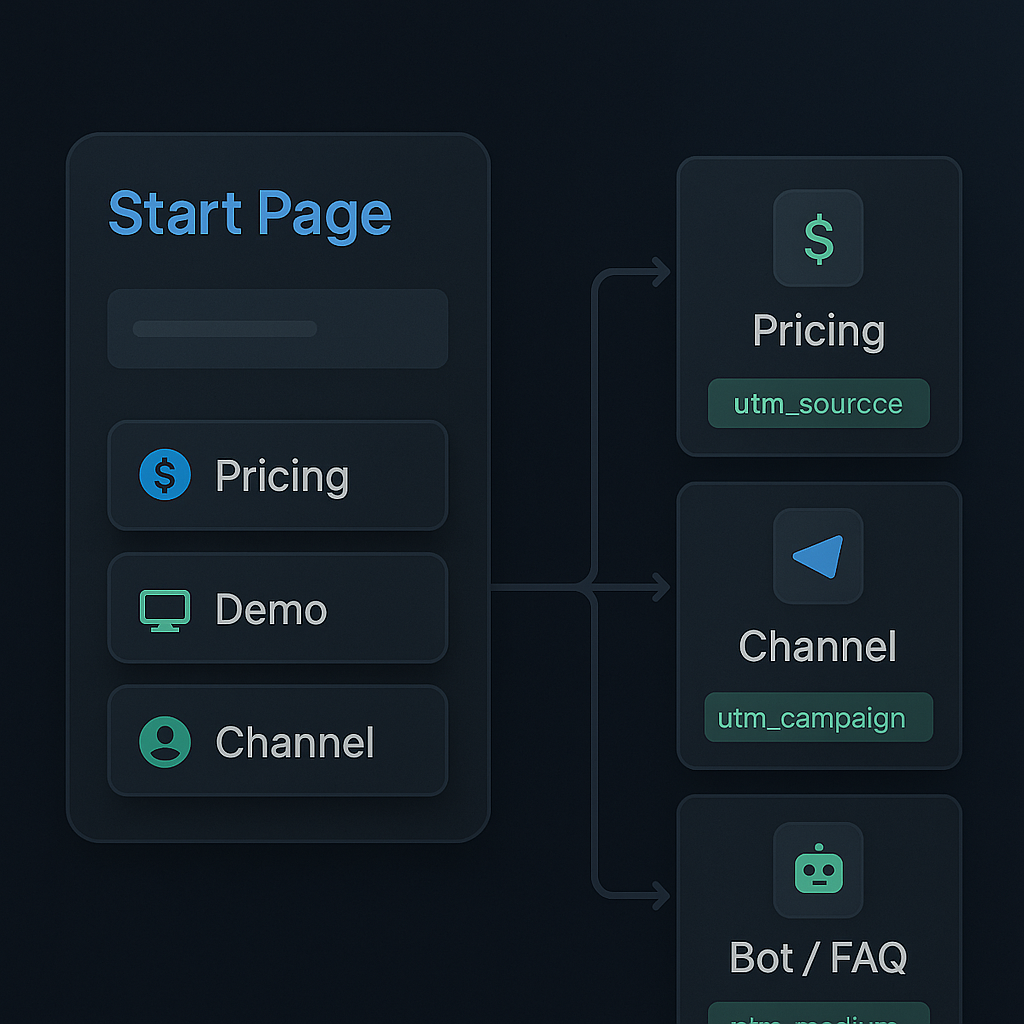Click the arrowhead pointing to Bot / FAQ card
Screen dimensions: 1024x1024
[x=660, y=894]
